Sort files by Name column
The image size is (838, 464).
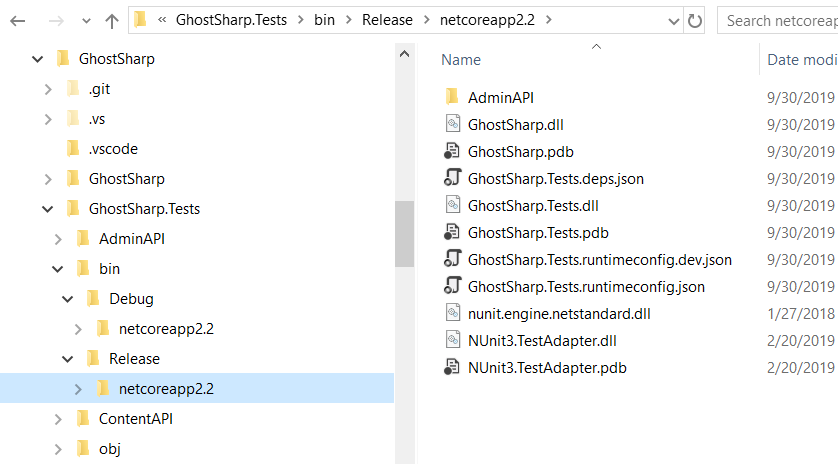[x=461, y=59]
